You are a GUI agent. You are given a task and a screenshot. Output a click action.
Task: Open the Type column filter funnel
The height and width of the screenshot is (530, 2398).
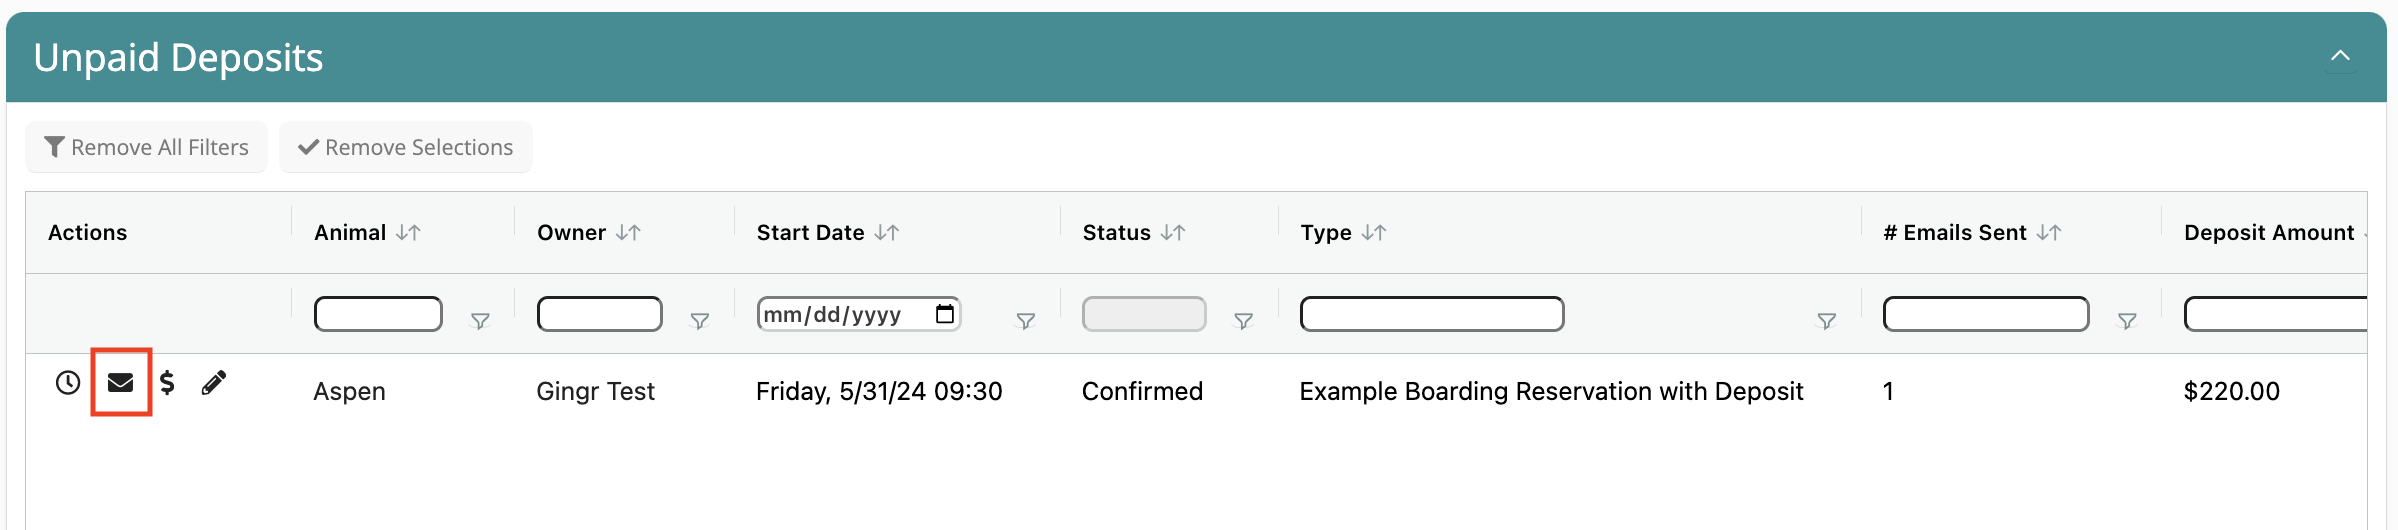(1826, 321)
